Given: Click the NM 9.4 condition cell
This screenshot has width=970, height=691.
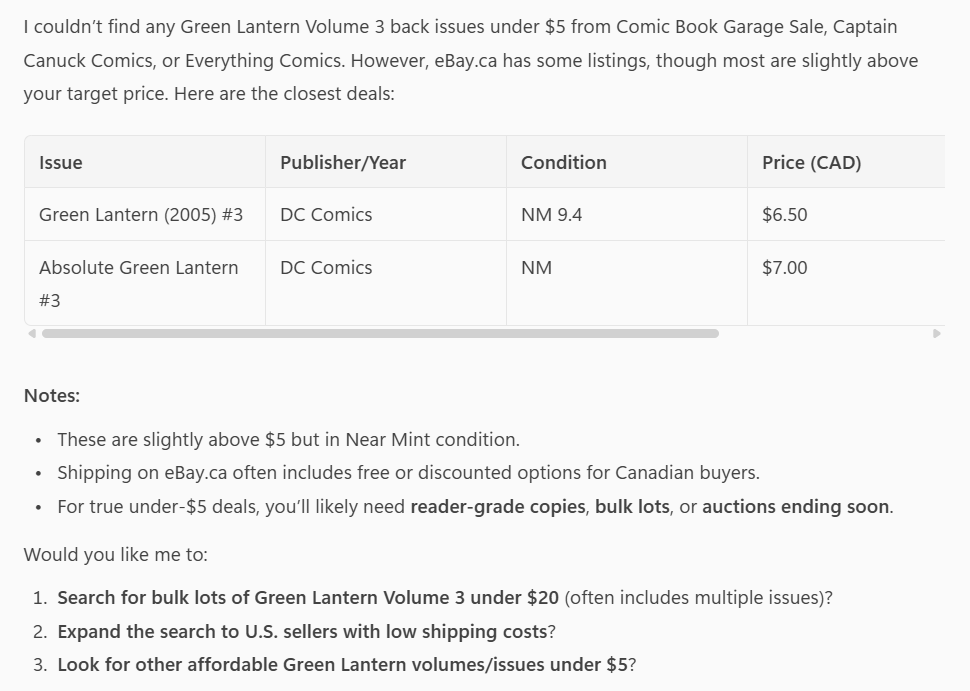Looking at the screenshot, I should tap(551, 215).
